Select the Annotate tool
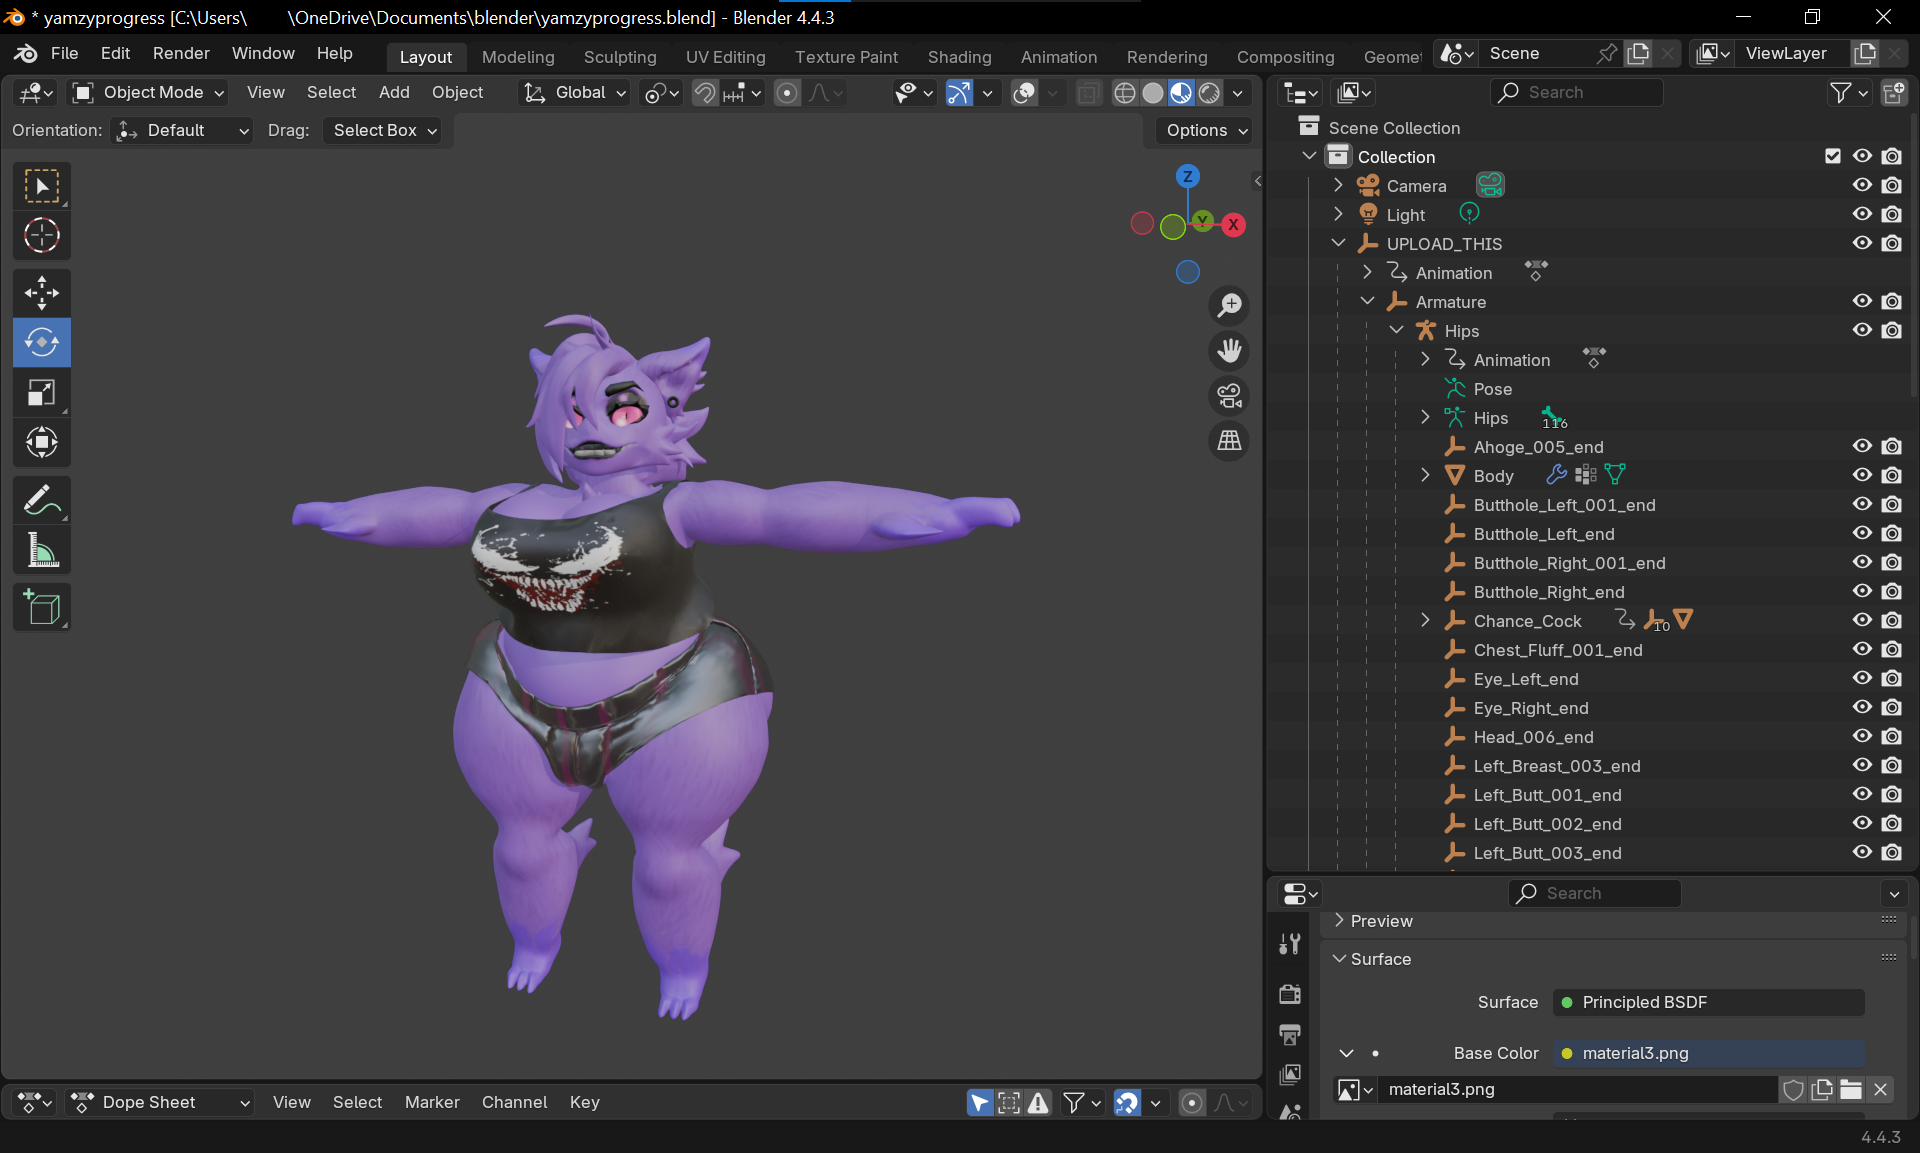The height and width of the screenshot is (1153, 1920). tap(42, 500)
